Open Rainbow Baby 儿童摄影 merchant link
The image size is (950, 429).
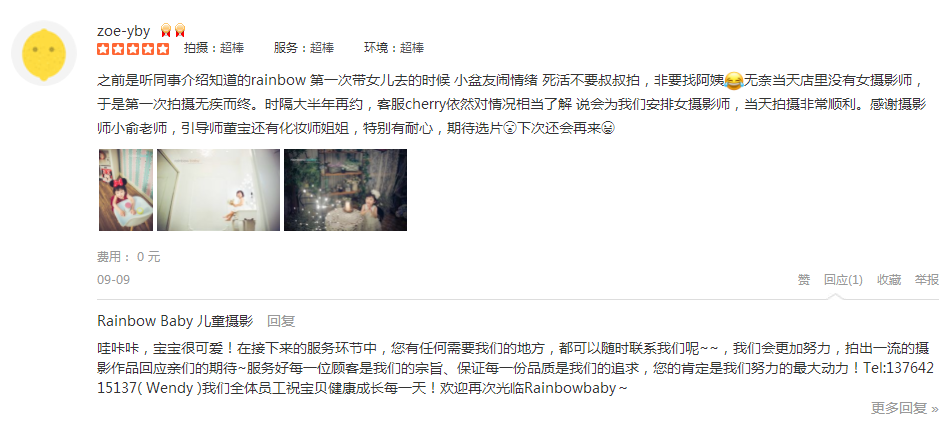point(175,321)
